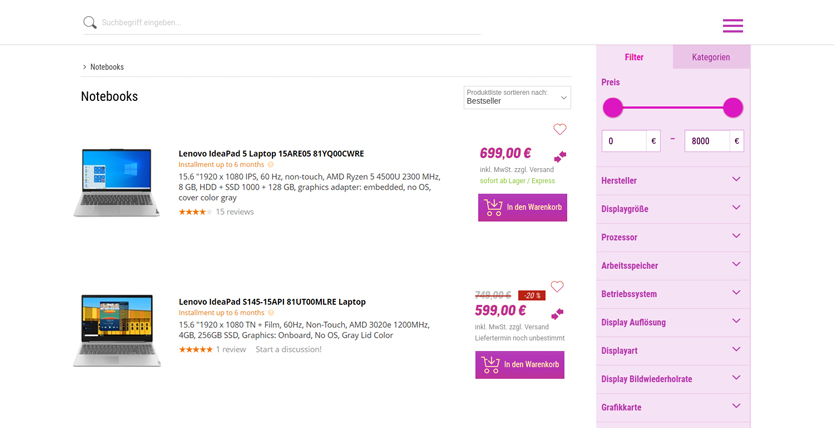Expand the Hersteller filter

tap(673, 181)
